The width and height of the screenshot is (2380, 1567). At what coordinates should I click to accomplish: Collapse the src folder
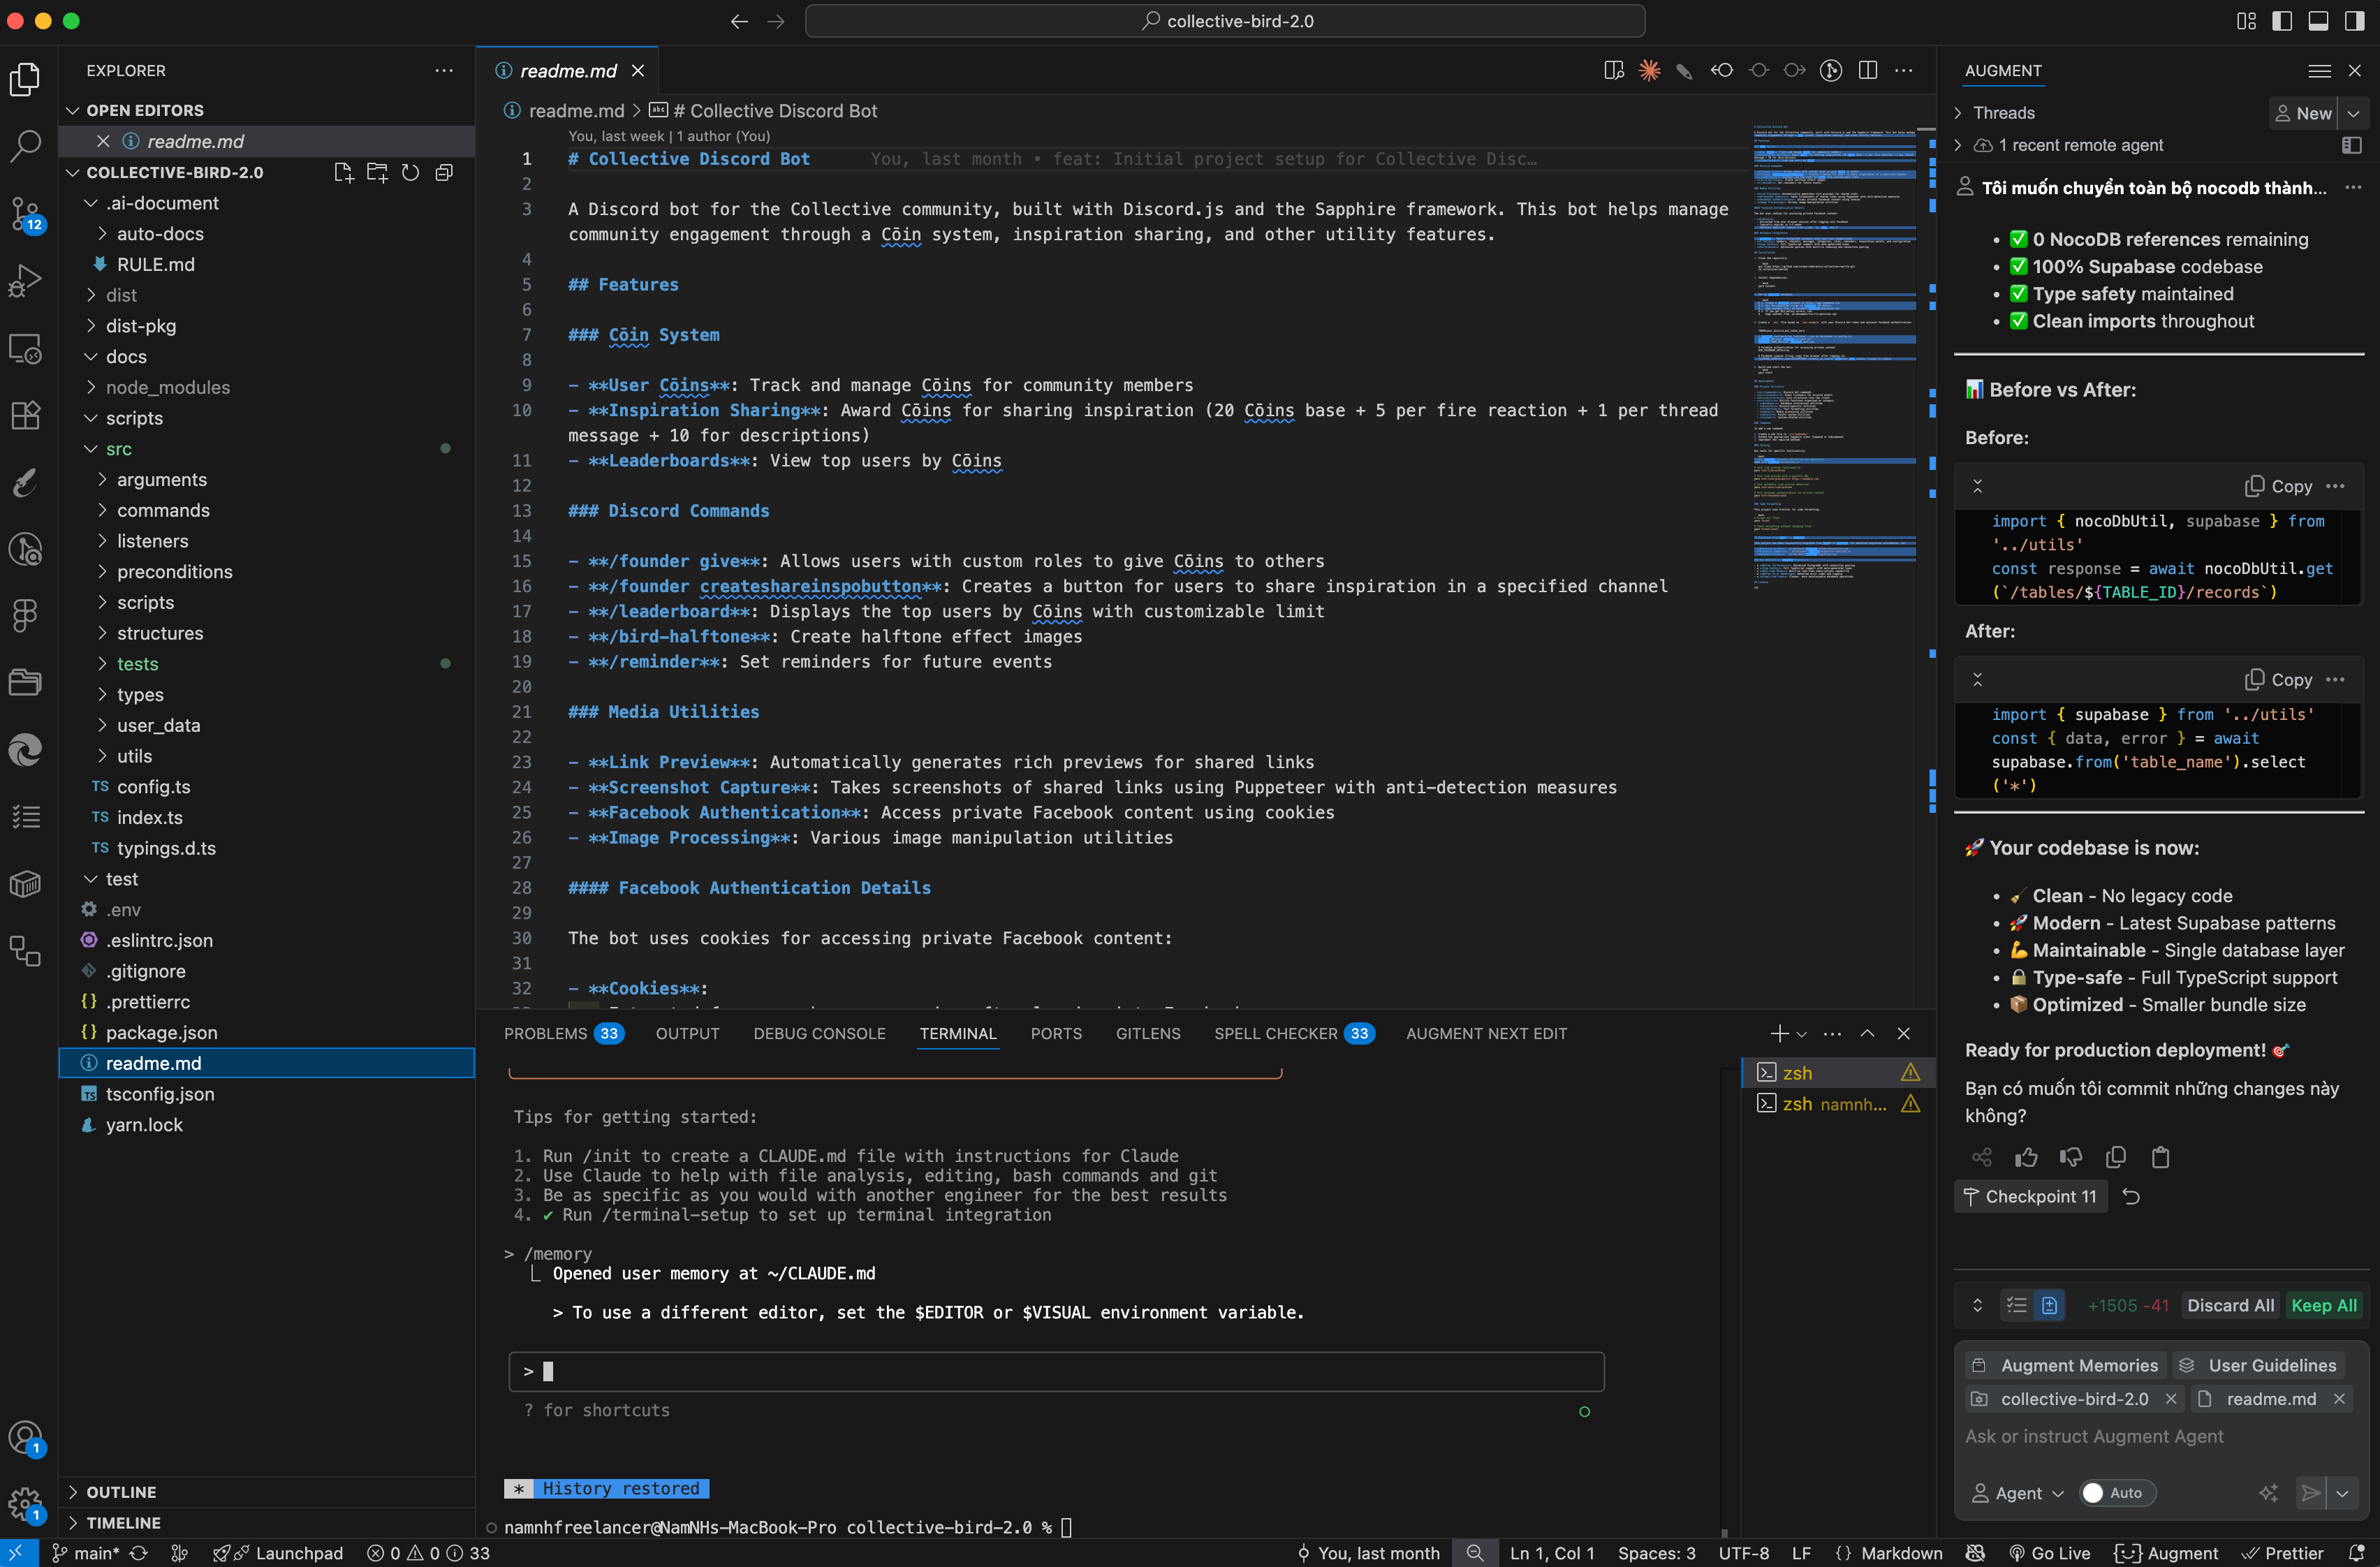click(x=119, y=449)
